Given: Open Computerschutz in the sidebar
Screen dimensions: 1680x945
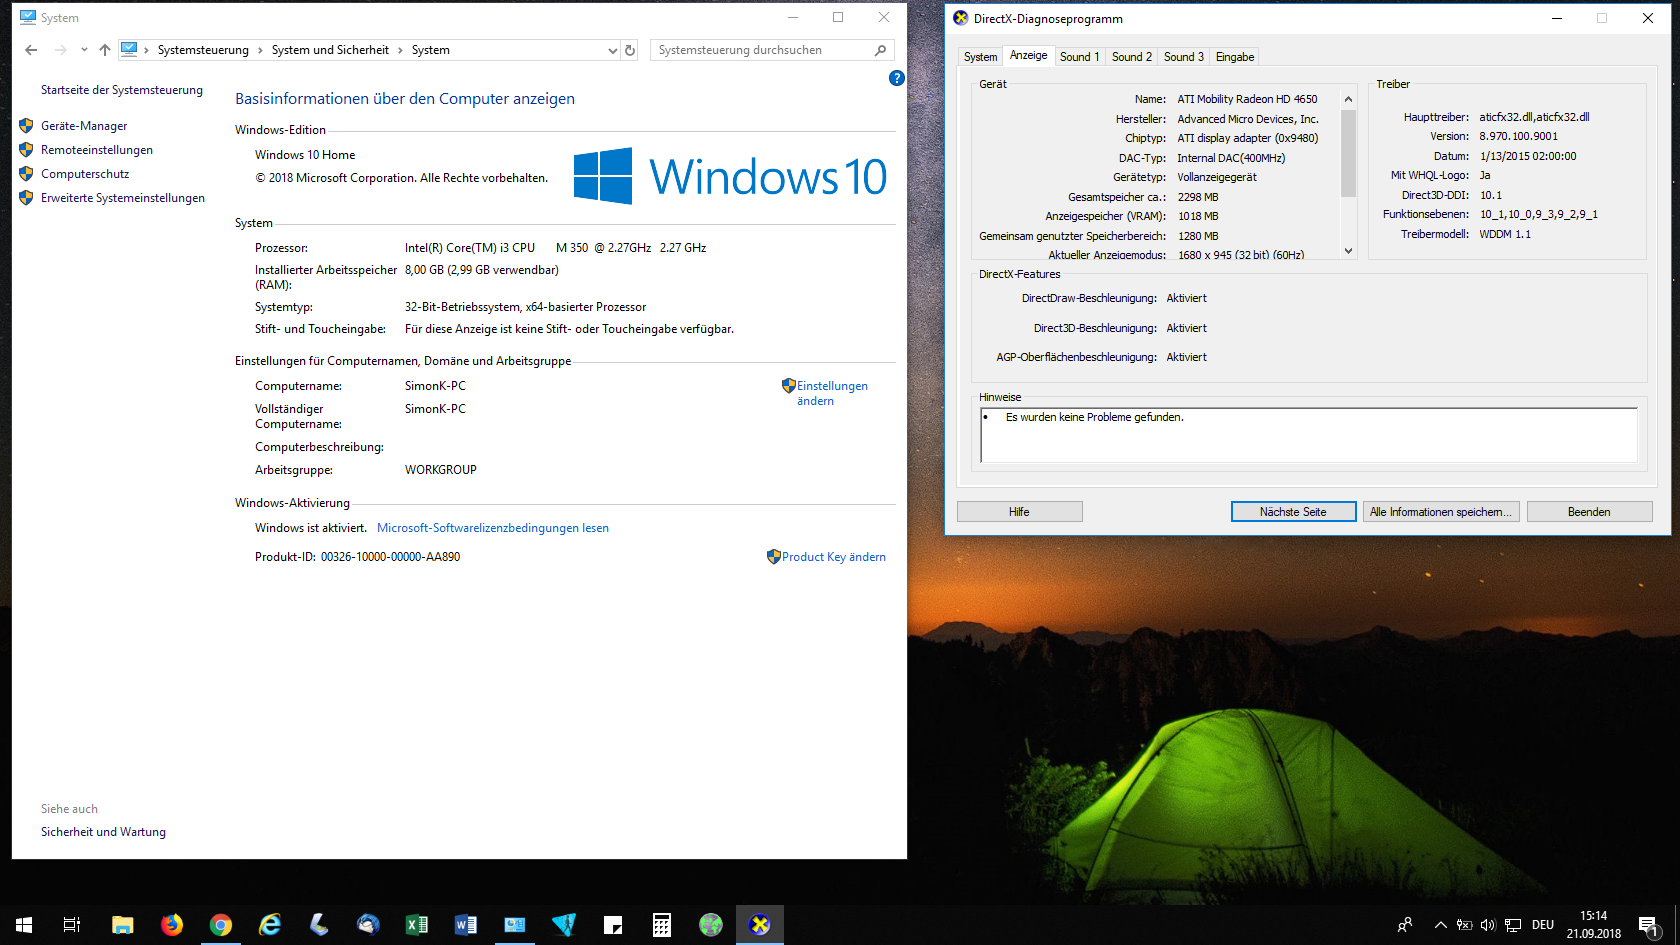Looking at the screenshot, I should point(85,174).
